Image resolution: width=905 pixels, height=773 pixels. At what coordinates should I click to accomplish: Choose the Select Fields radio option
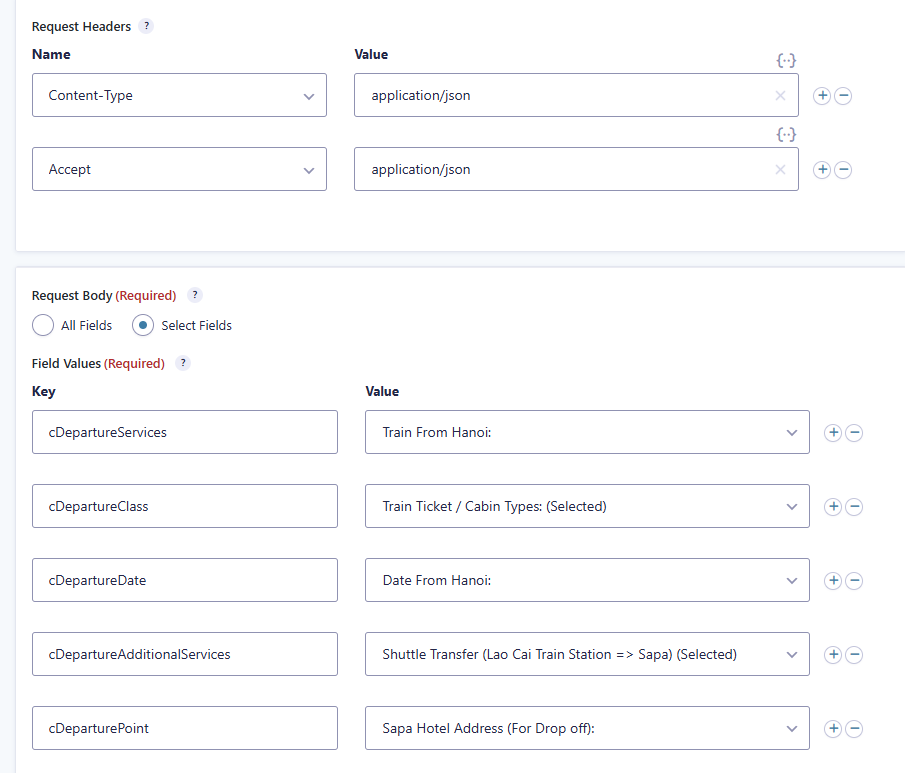point(143,325)
